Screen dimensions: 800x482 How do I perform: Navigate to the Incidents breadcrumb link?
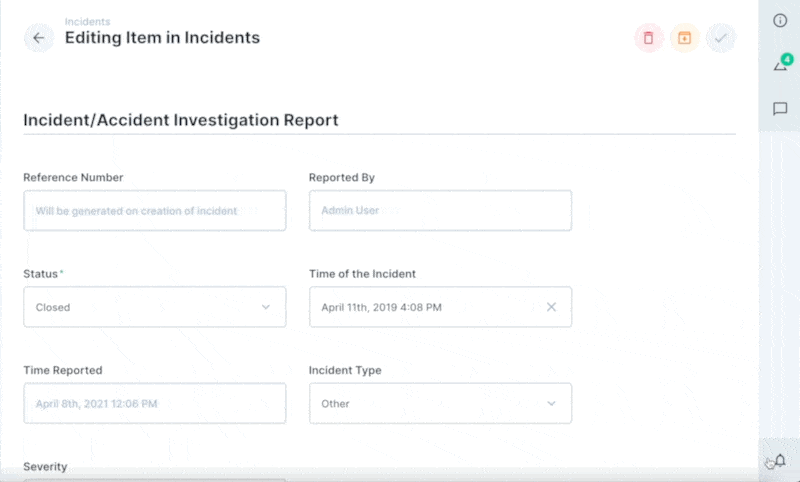coord(87,21)
